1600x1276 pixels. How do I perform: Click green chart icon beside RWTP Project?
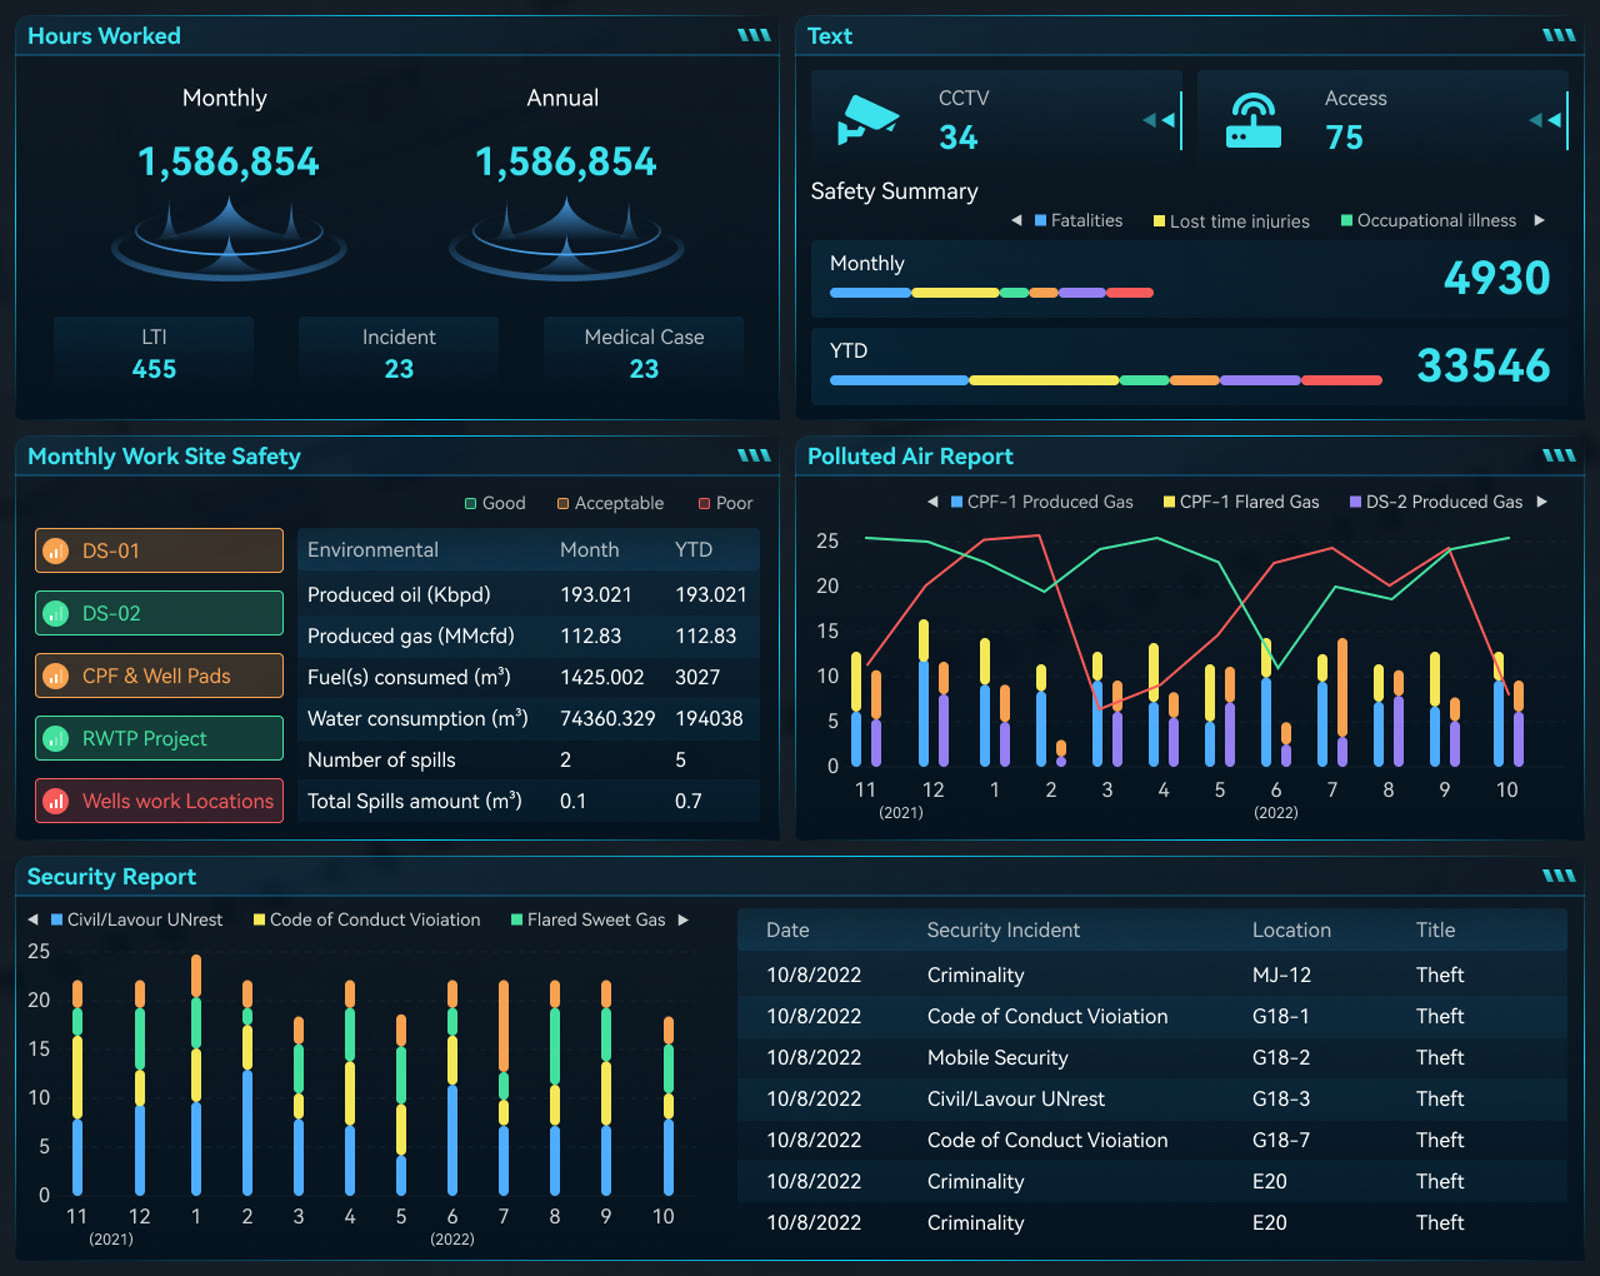(56, 739)
